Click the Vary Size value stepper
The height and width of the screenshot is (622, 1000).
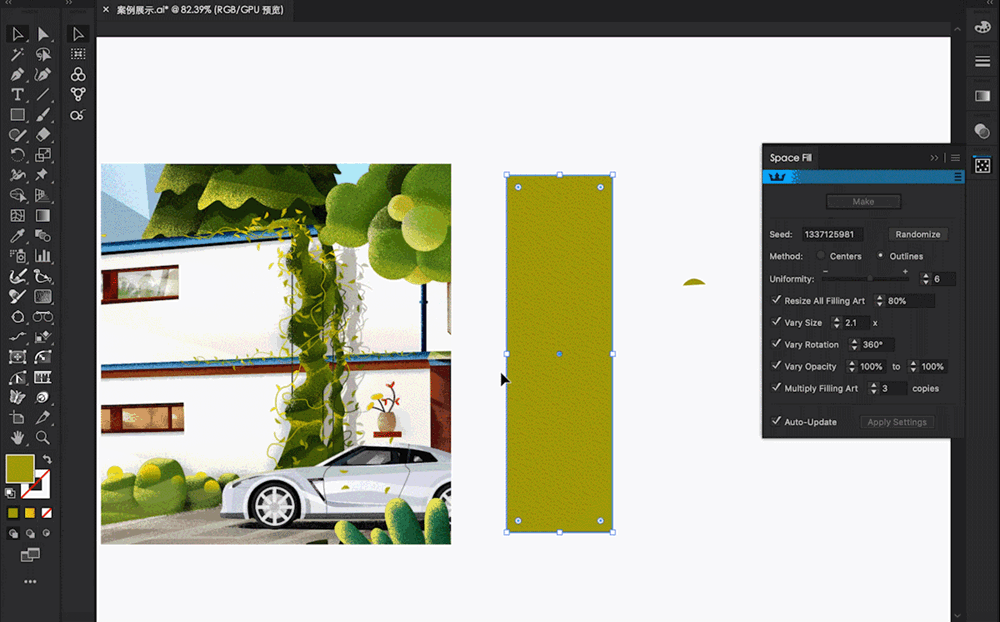836,323
